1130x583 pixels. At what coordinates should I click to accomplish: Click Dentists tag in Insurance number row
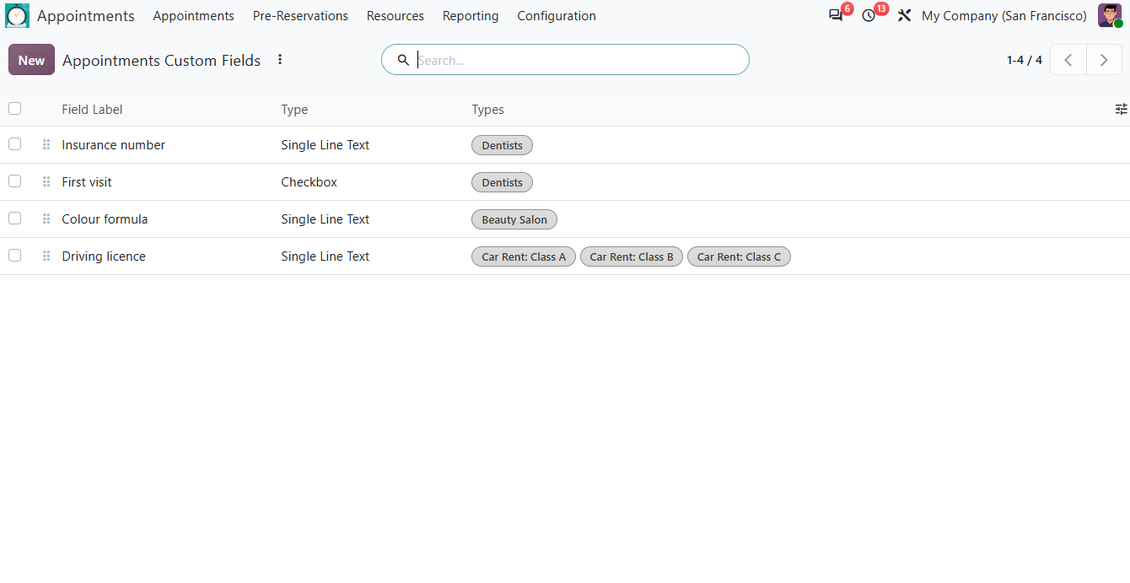502,146
